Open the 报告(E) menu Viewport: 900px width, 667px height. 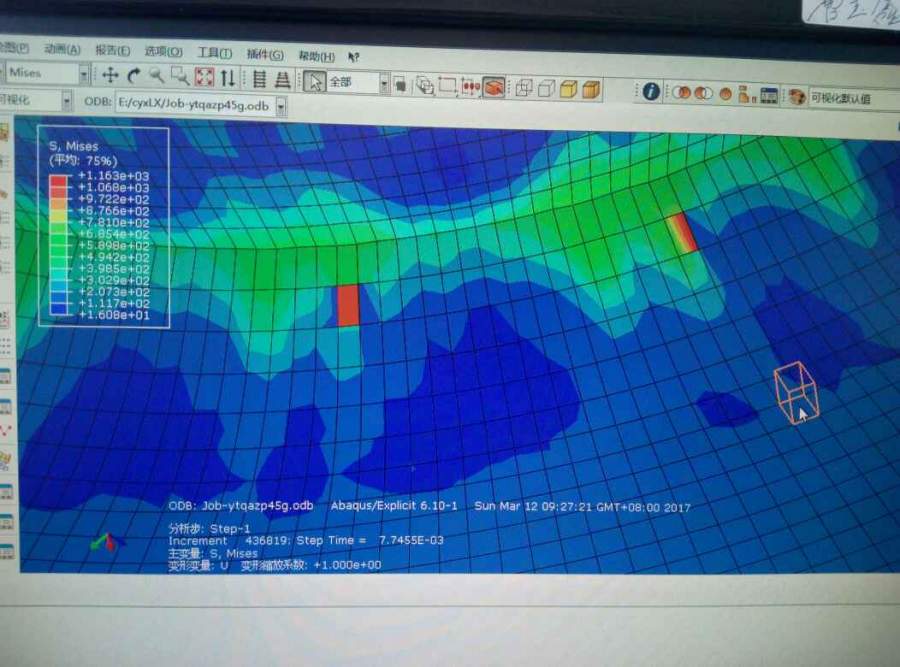tap(112, 51)
